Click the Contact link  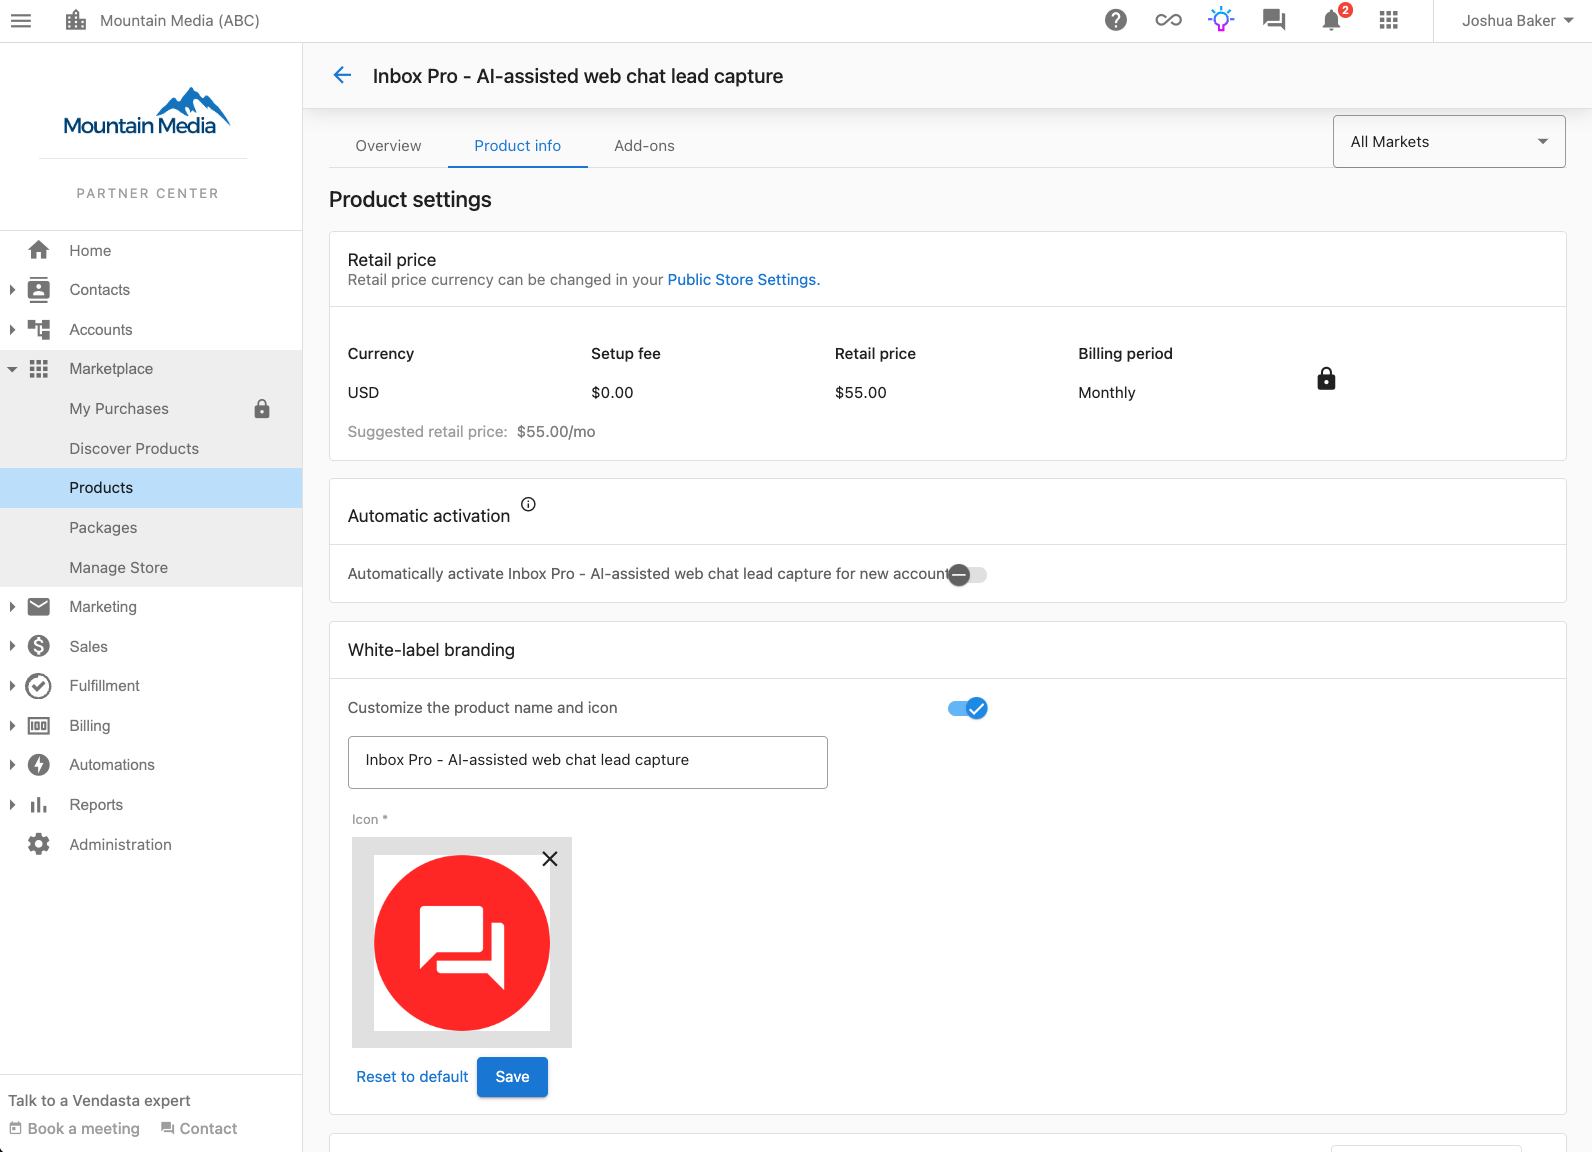tap(199, 1128)
